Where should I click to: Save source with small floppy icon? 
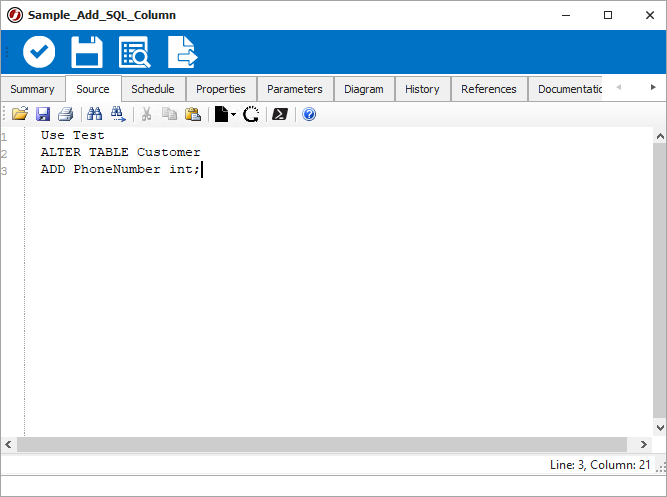tap(43, 114)
